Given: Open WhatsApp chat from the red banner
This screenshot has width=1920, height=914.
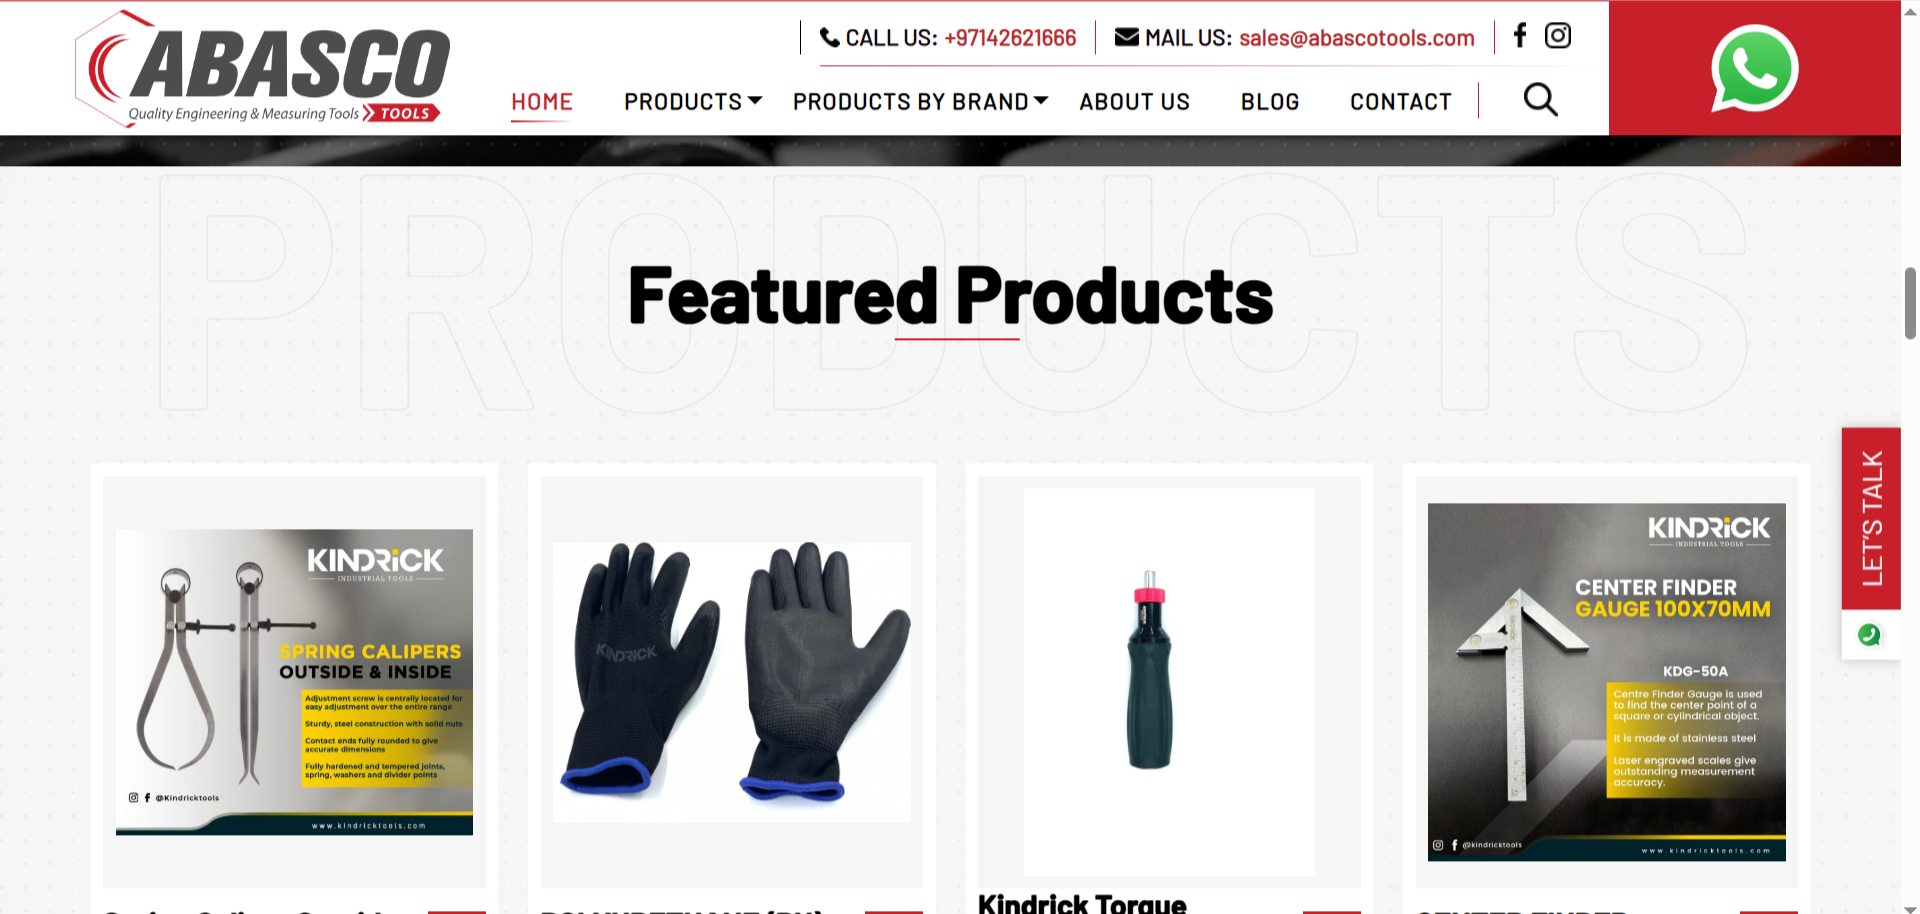Looking at the screenshot, I should [1754, 69].
